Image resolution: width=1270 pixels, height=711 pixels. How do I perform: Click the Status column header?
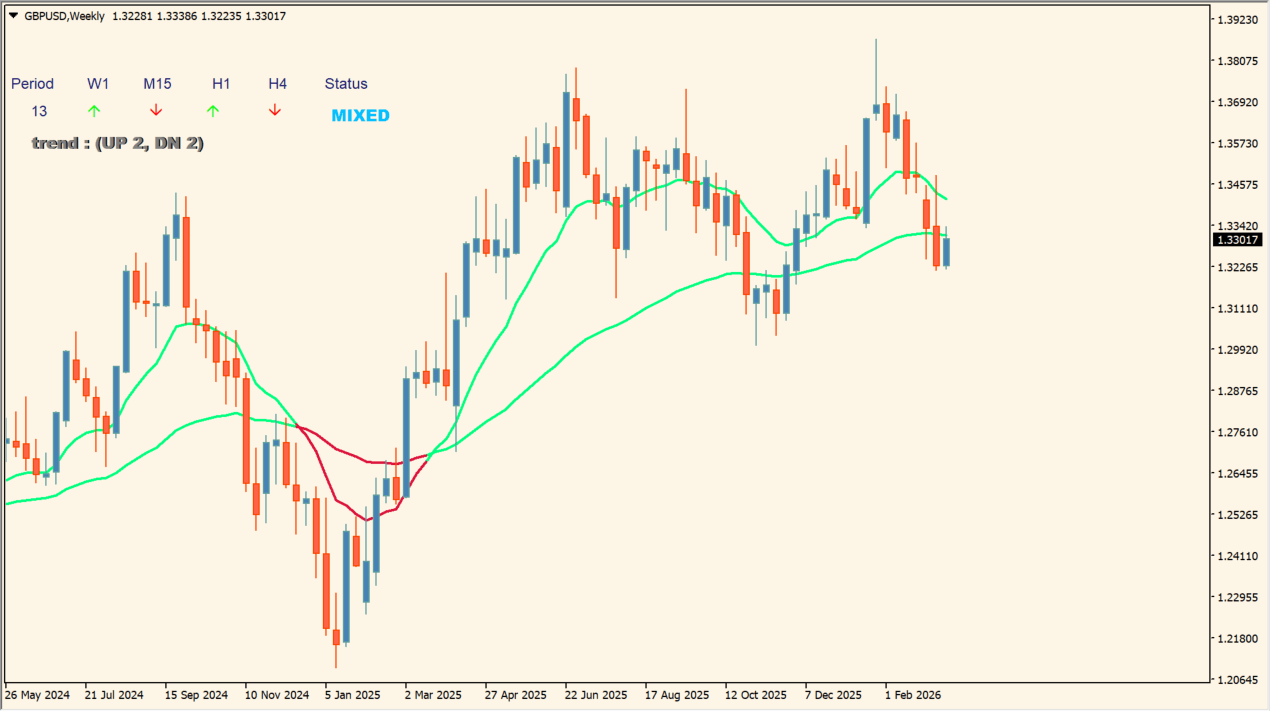(345, 84)
